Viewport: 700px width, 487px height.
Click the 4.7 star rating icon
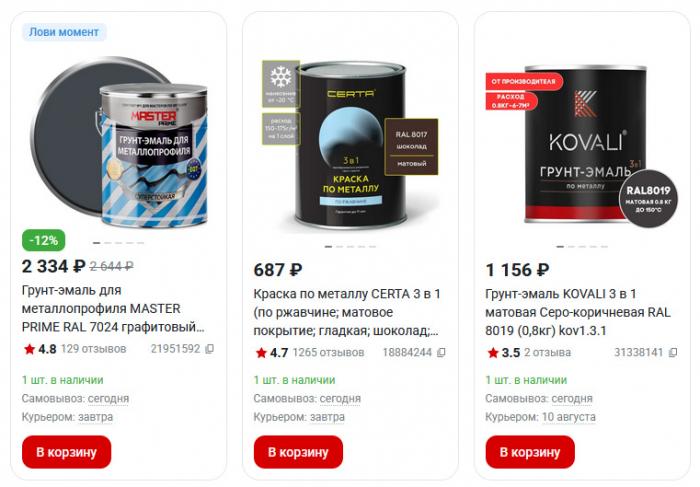pyautogui.click(x=261, y=353)
